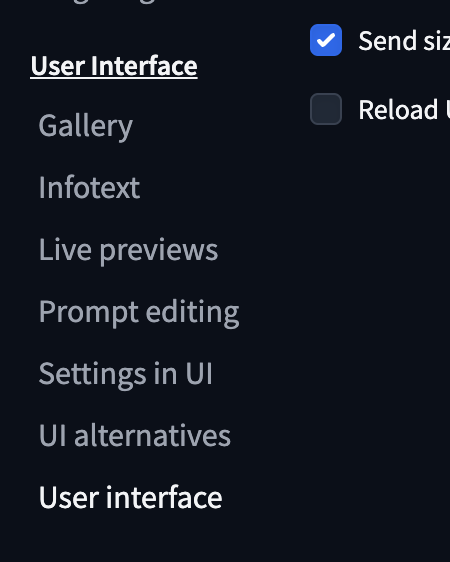Show the UI alternatives settings

tap(134, 435)
